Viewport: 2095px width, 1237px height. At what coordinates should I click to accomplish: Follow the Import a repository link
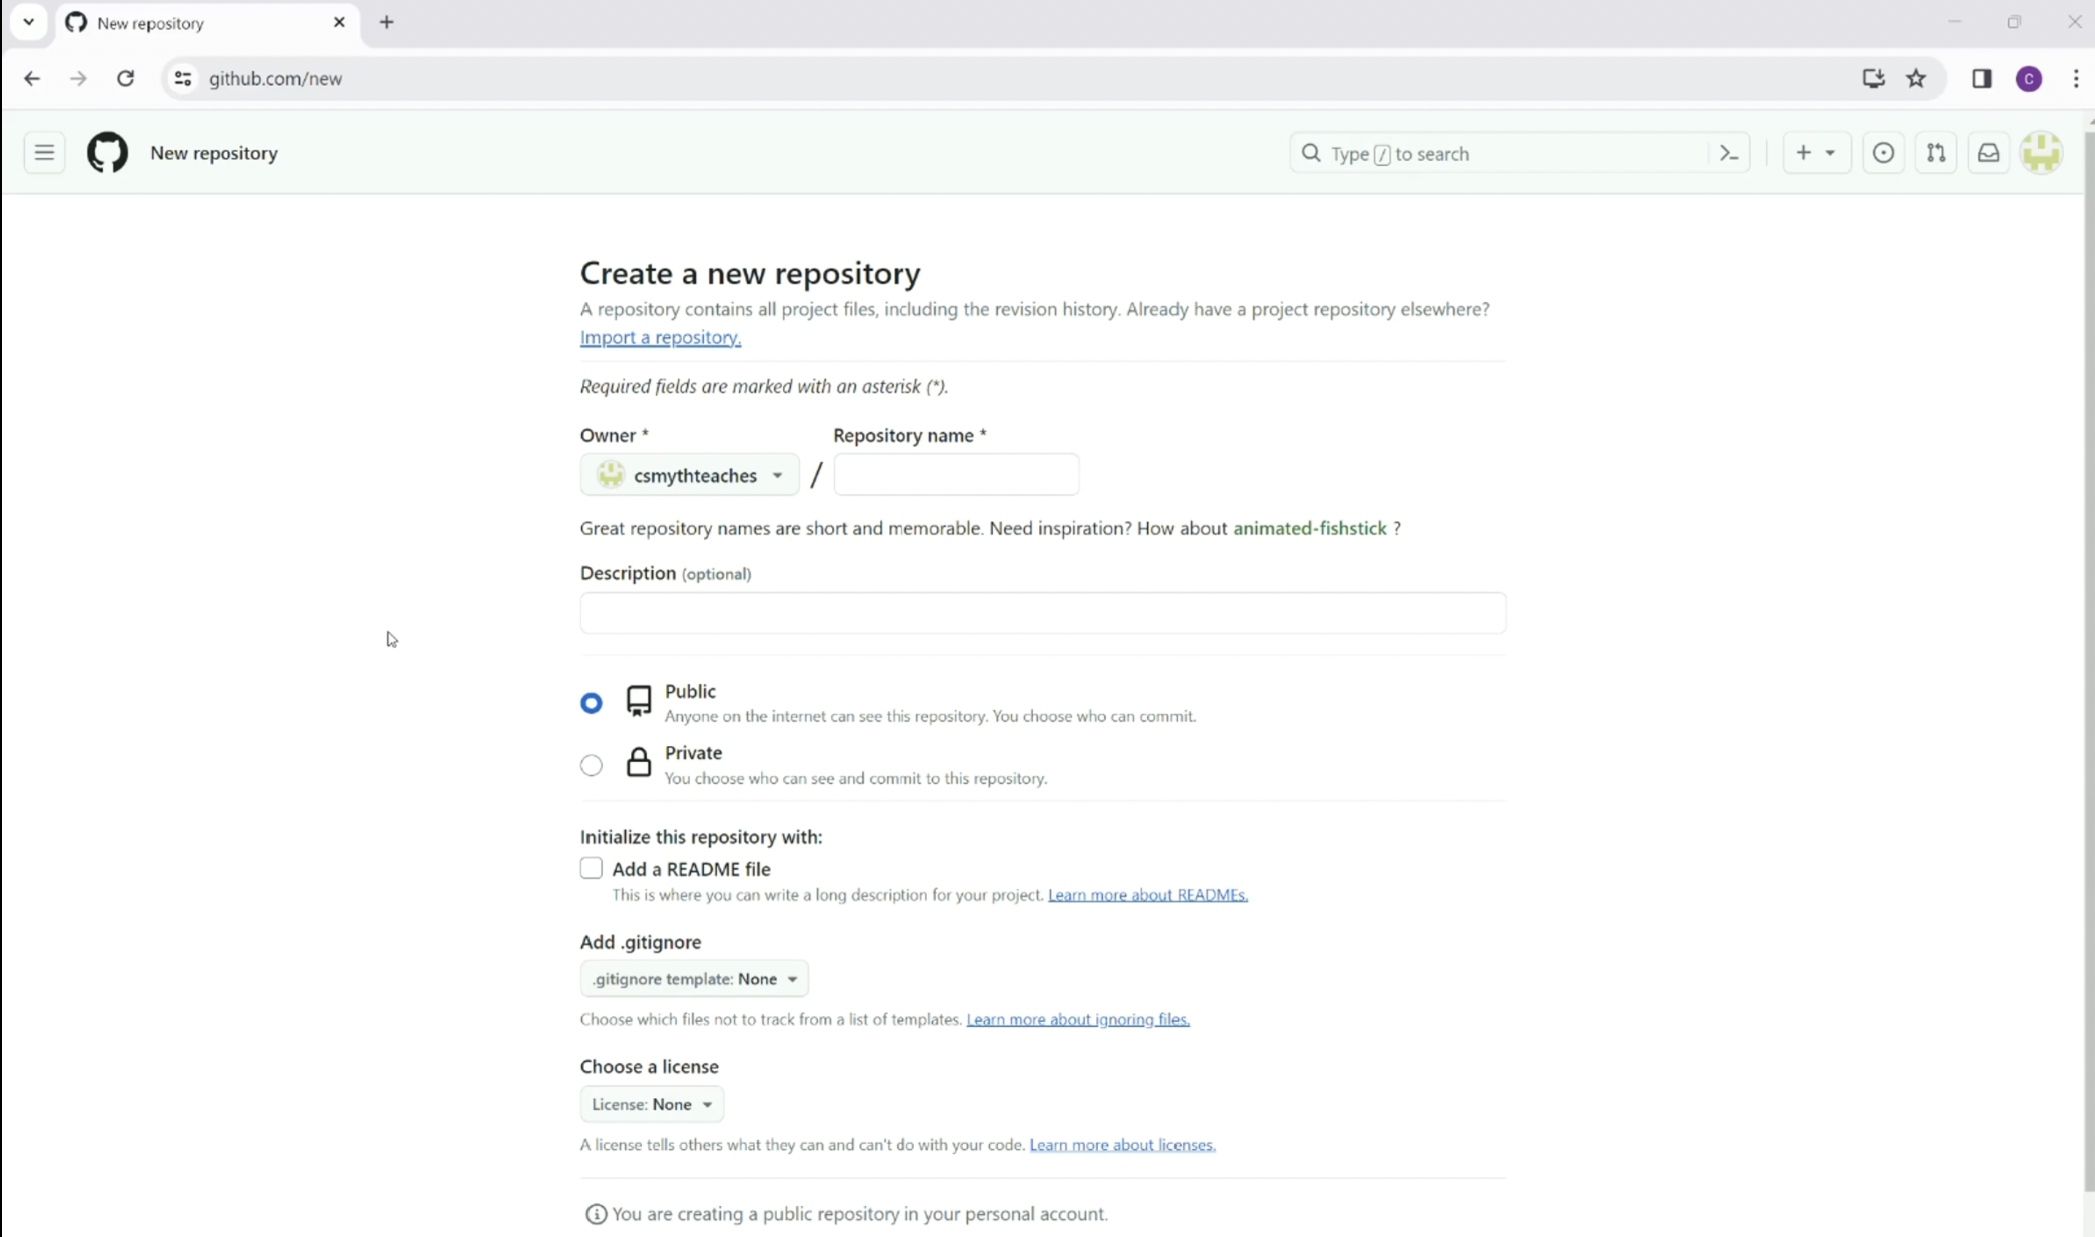pos(660,337)
